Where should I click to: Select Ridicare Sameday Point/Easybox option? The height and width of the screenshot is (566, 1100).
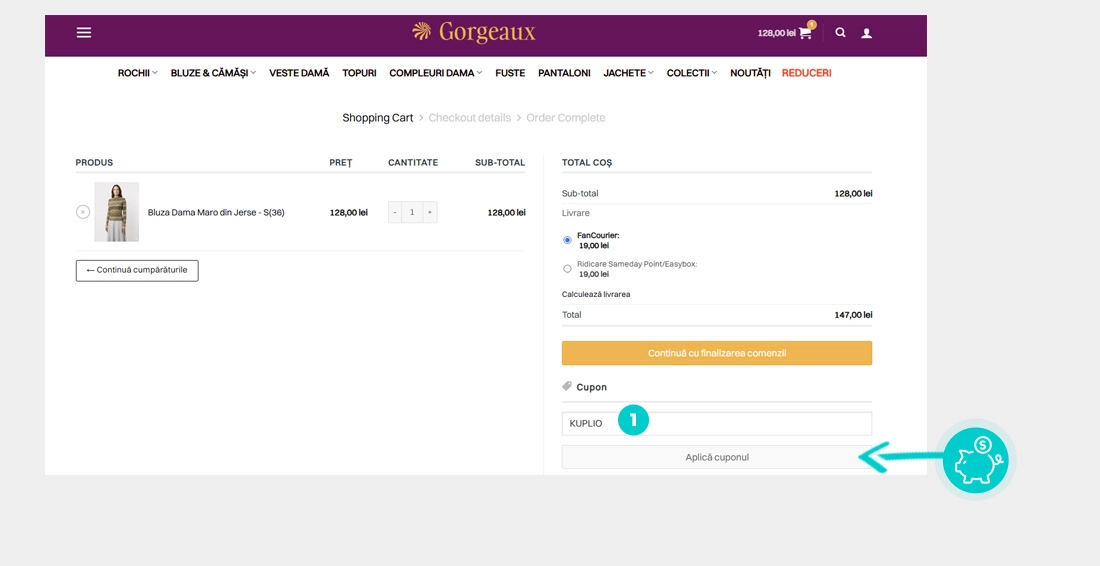pos(567,269)
